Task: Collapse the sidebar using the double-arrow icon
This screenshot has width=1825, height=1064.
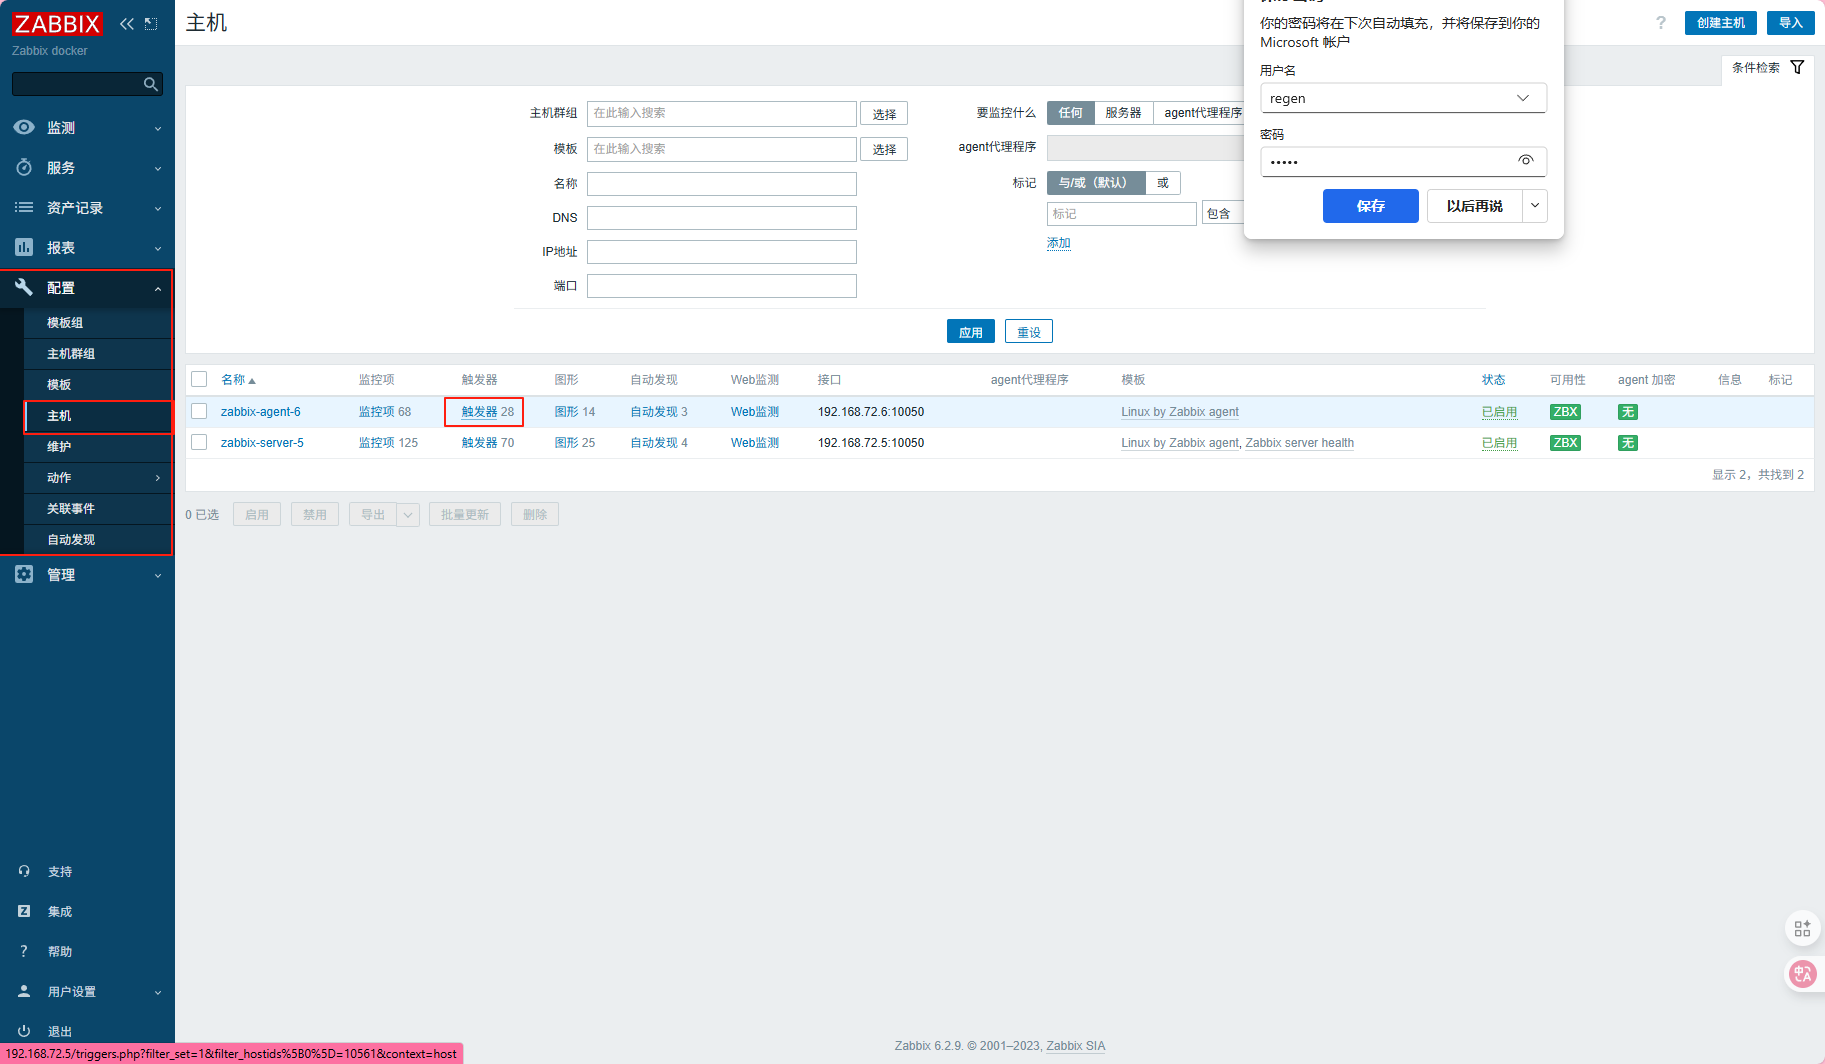Action: (x=126, y=24)
